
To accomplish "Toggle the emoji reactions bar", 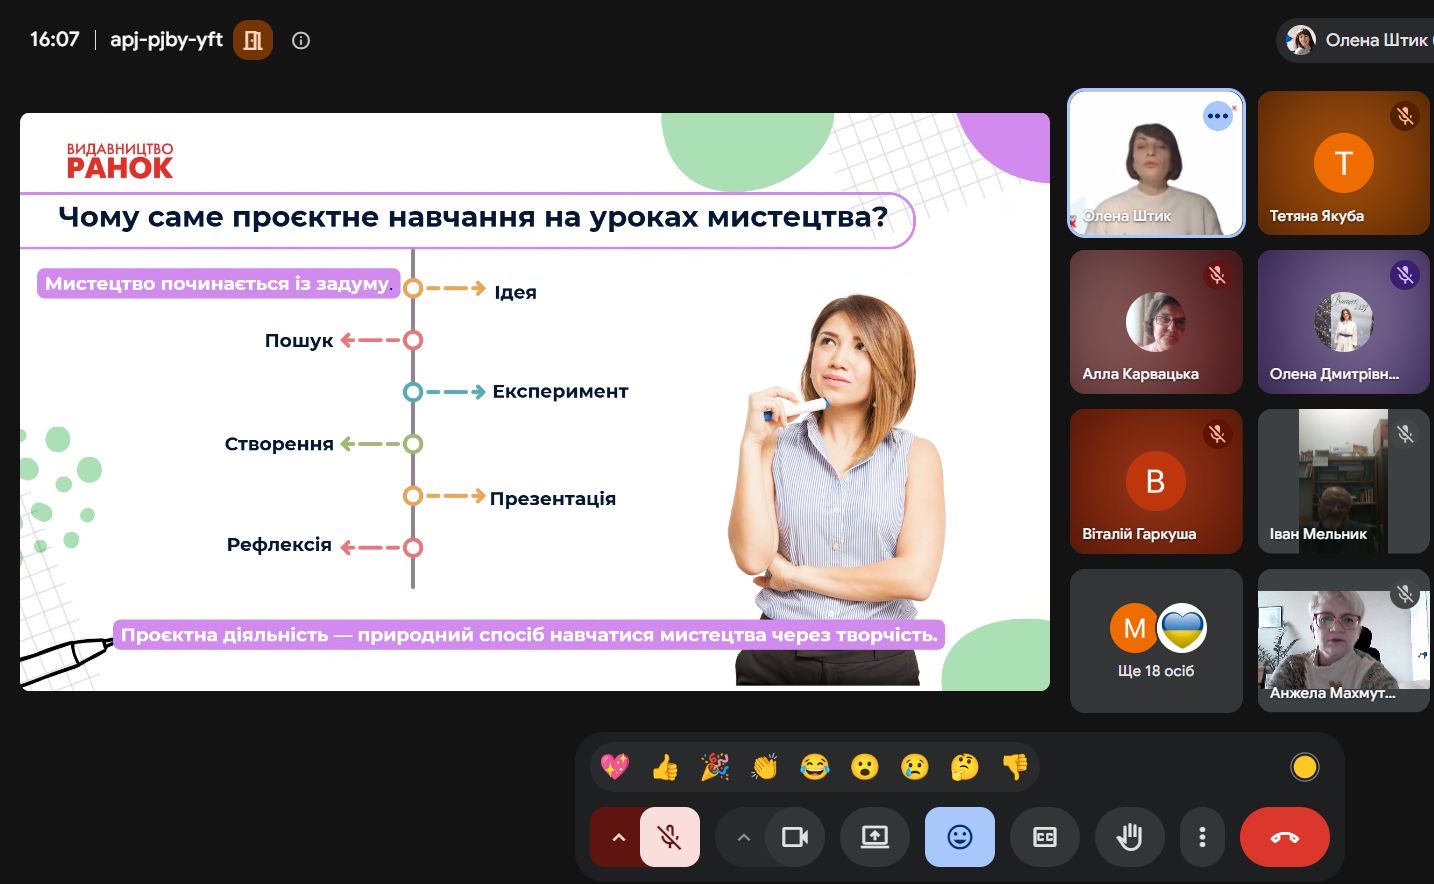I will (960, 837).
